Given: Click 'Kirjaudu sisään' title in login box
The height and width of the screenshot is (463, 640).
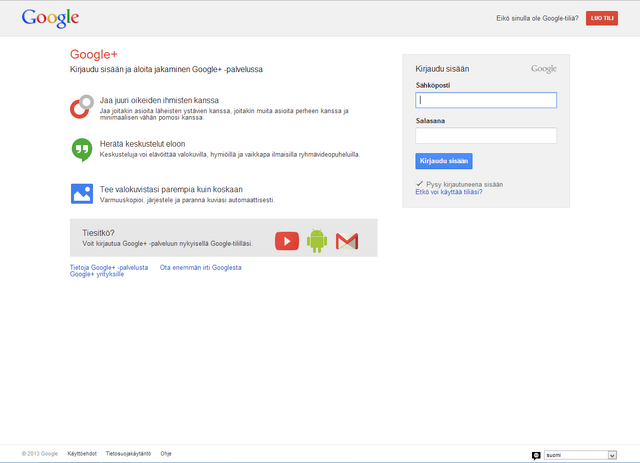Looking at the screenshot, I should 442,69.
